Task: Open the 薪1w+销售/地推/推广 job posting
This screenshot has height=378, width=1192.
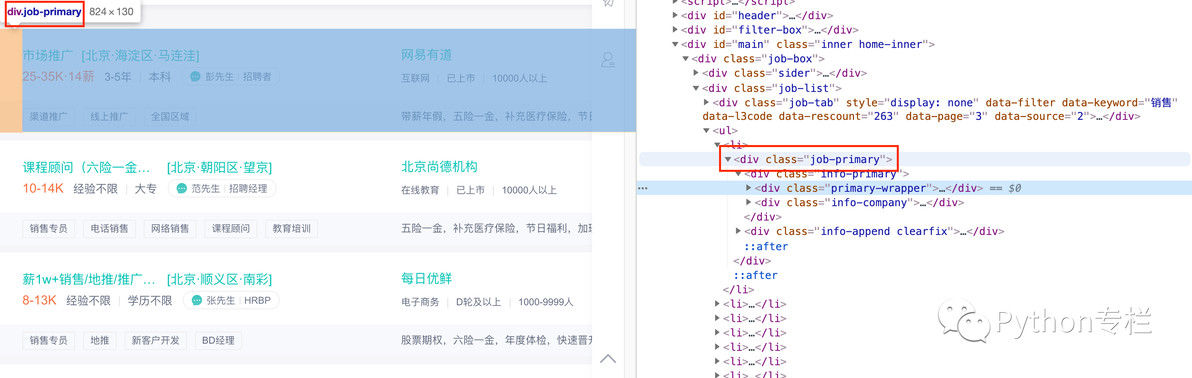Action: pos(90,279)
